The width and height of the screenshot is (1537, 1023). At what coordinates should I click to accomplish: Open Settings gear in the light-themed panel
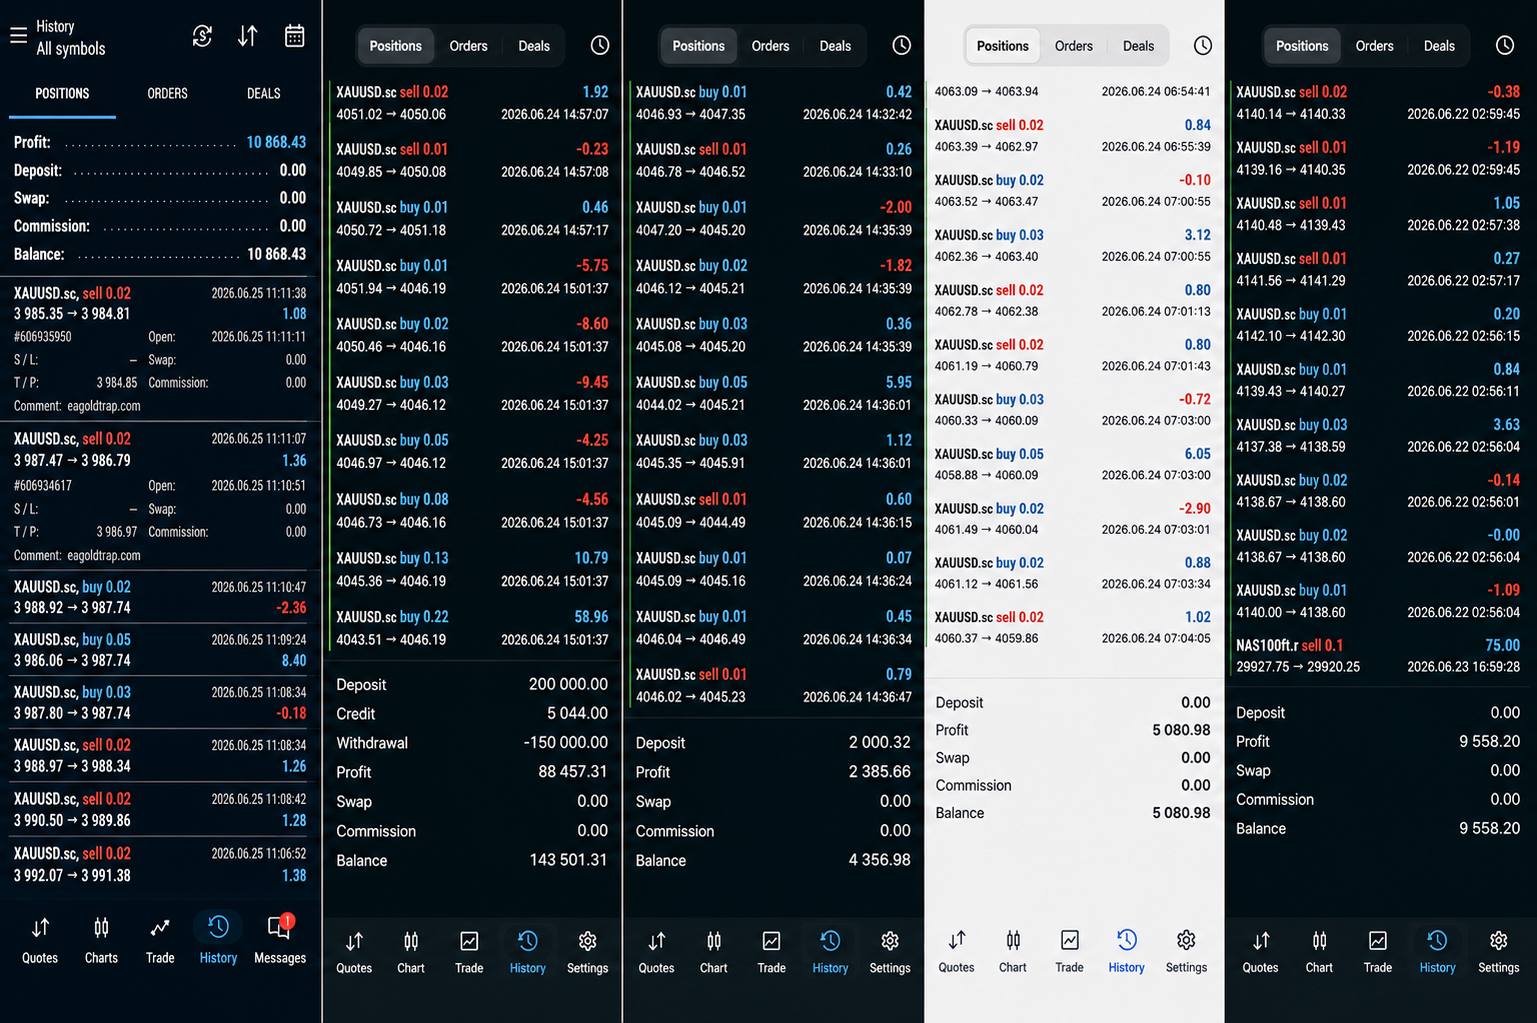[x=1186, y=952]
